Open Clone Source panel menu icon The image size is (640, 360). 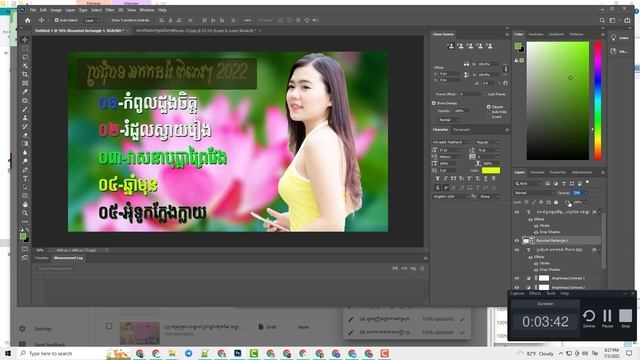[x=507, y=34]
